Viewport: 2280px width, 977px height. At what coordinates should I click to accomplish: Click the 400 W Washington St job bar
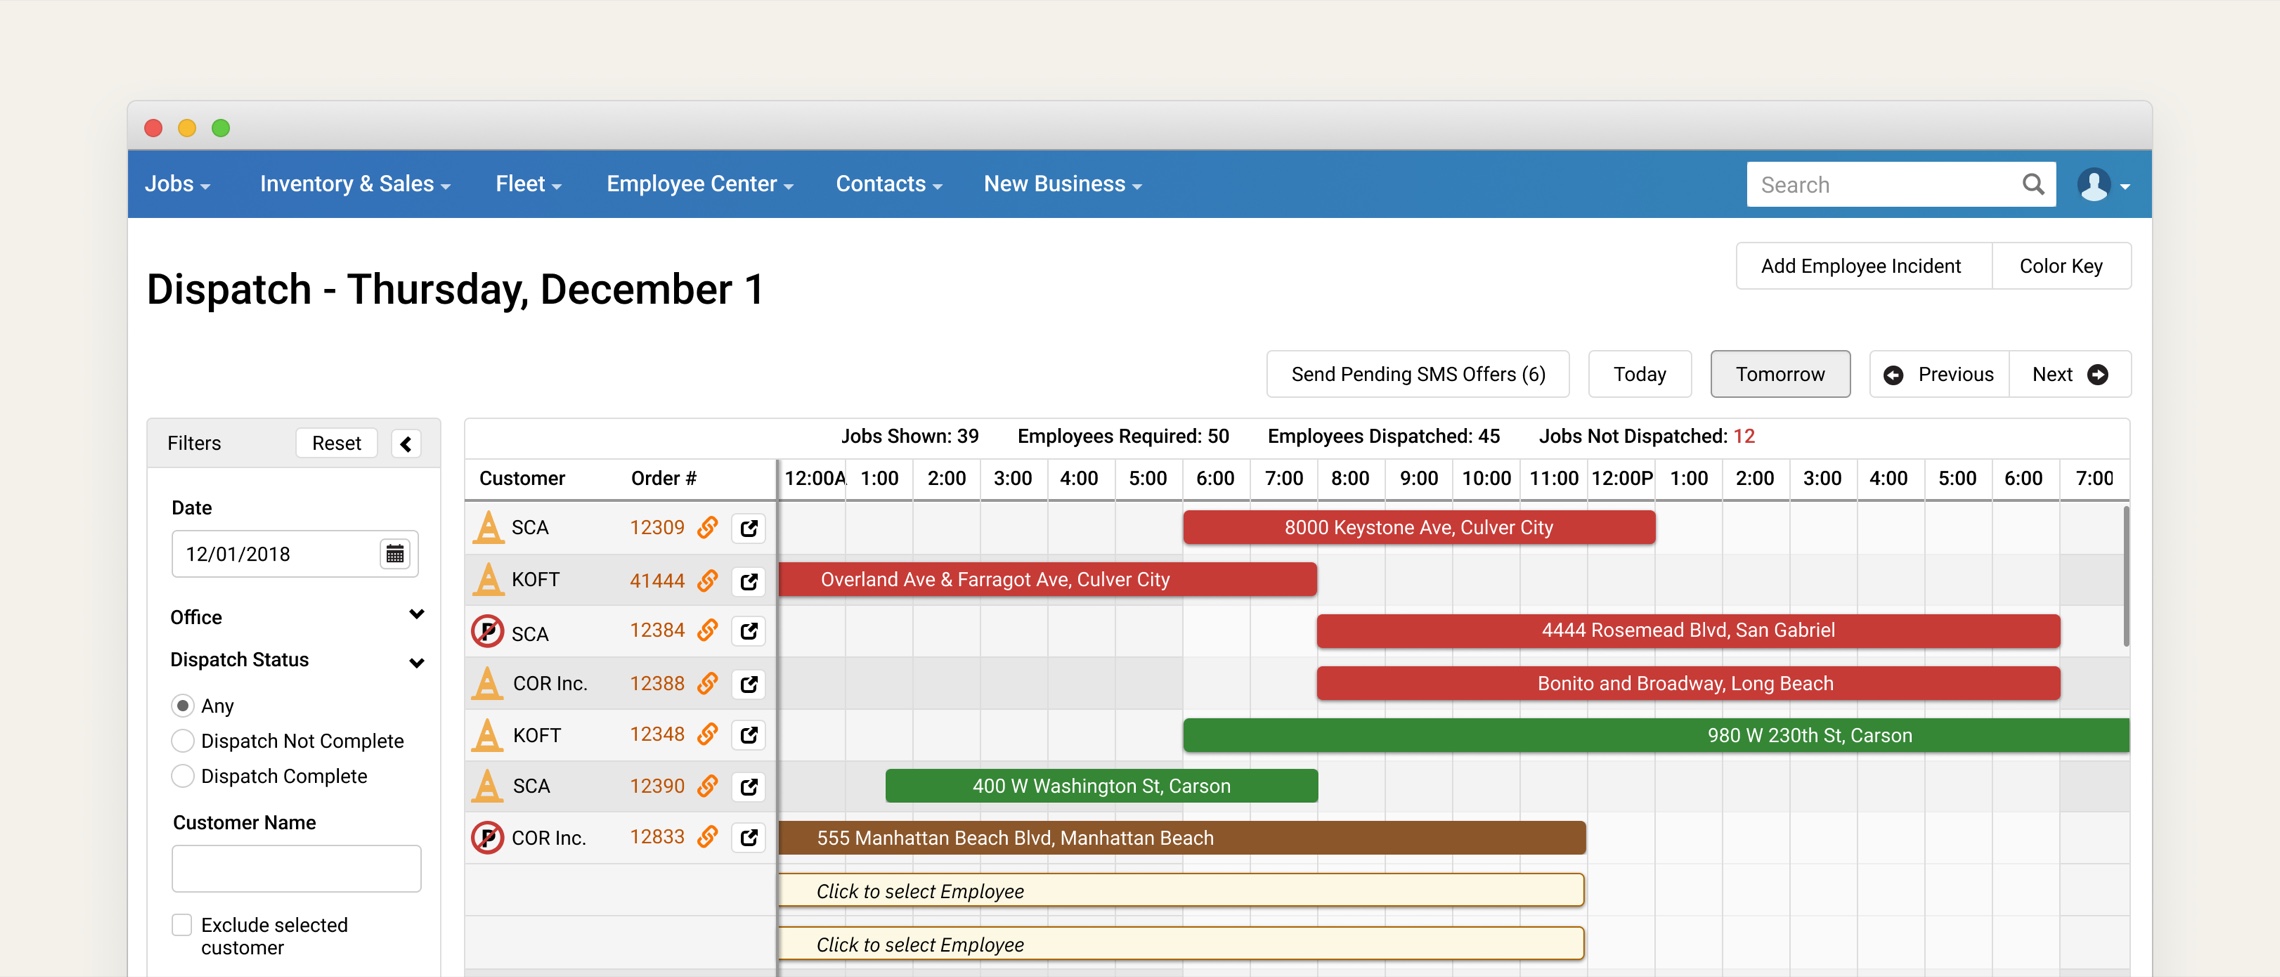(x=1101, y=786)
